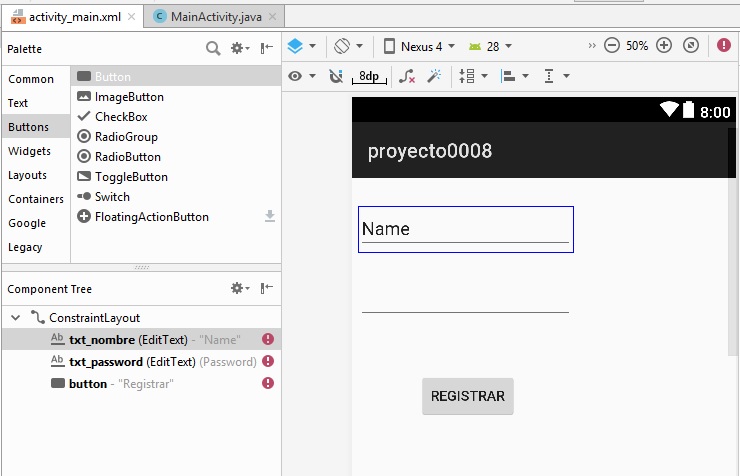
Task: Open the API 28 version dropdown
Action: [490, 46]
